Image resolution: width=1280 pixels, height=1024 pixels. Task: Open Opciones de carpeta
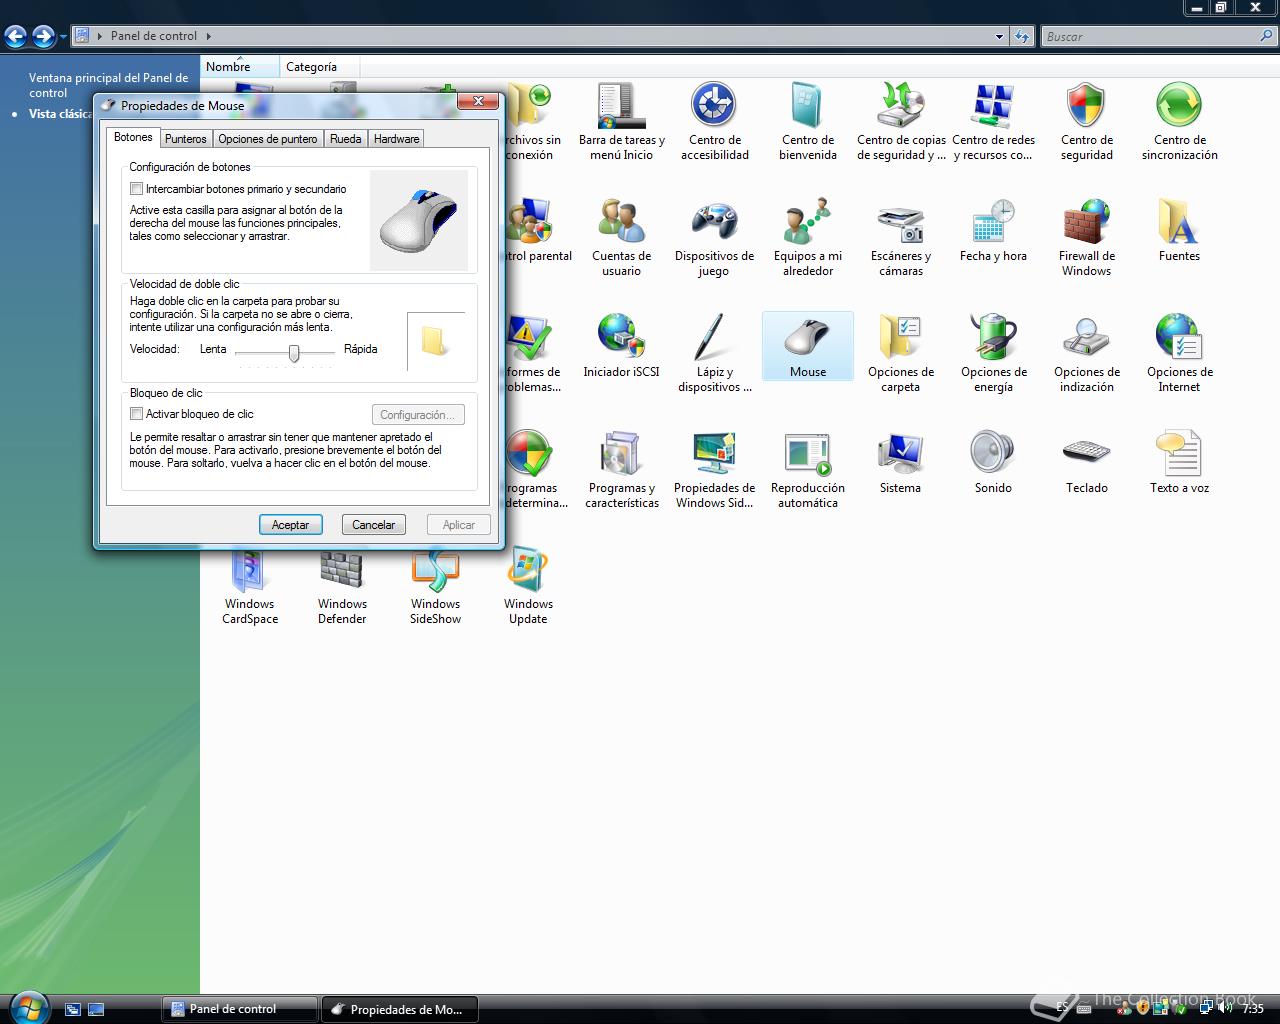[x=900, y=353]
